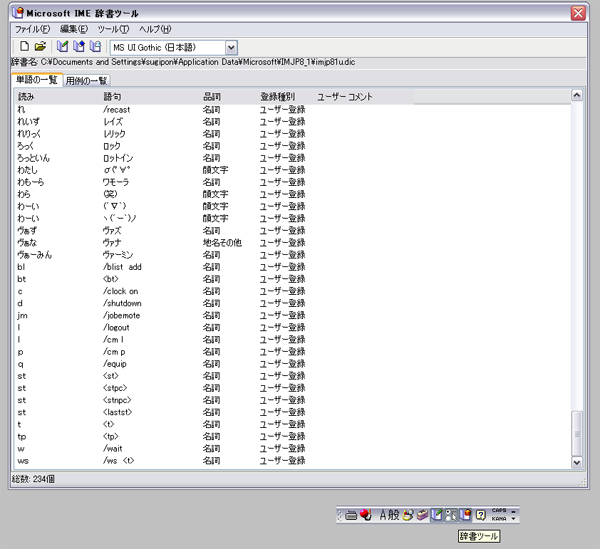Toggle KANA on the language bar
600x549 pixels.
[x=499, y=519]
